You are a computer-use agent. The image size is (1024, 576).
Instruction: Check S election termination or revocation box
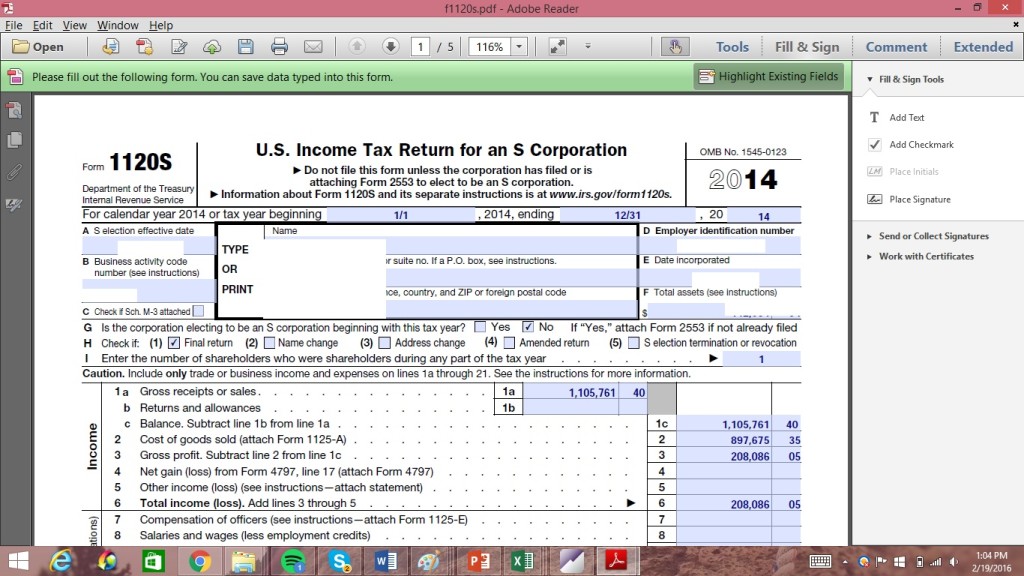tap(633, 342)
